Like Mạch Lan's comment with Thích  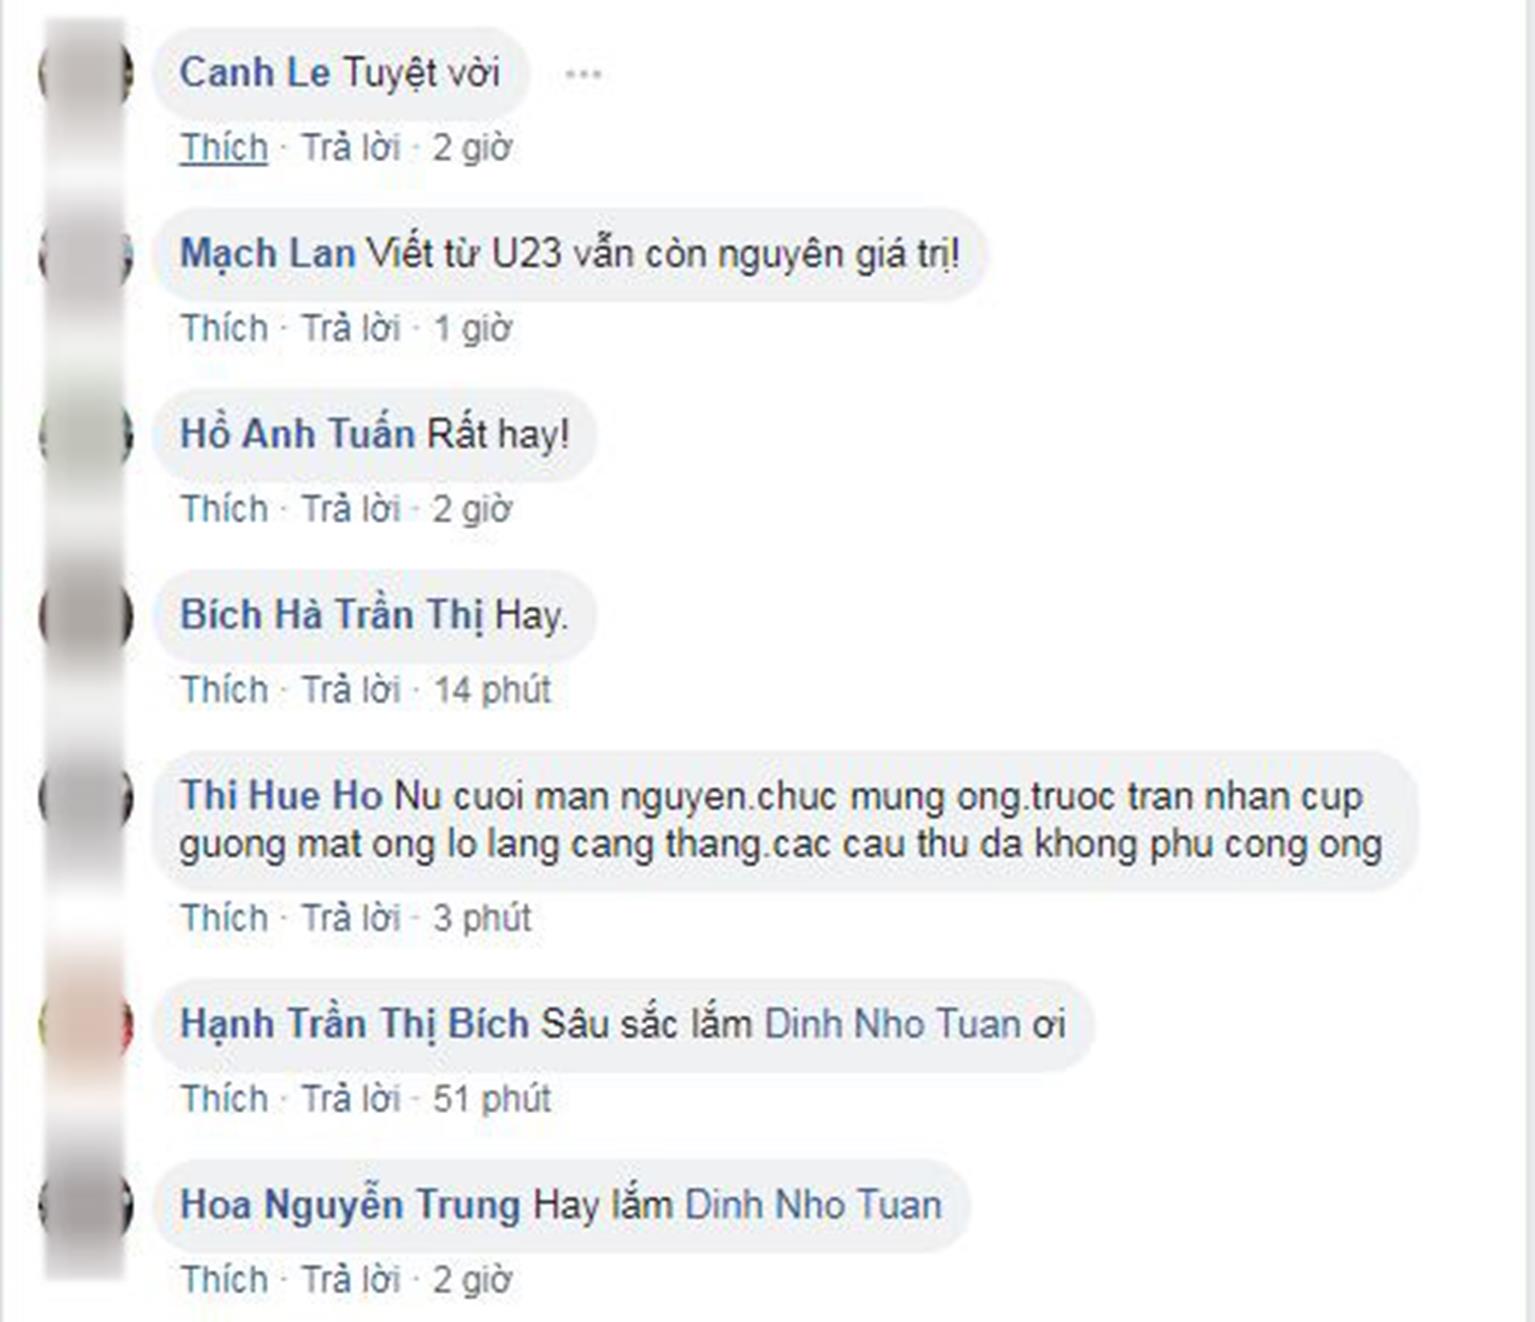[224, 328]
